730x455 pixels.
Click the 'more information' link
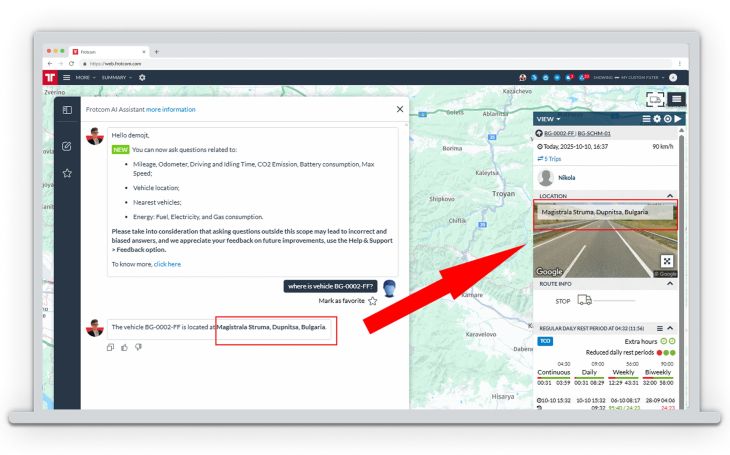coord(171,109)
